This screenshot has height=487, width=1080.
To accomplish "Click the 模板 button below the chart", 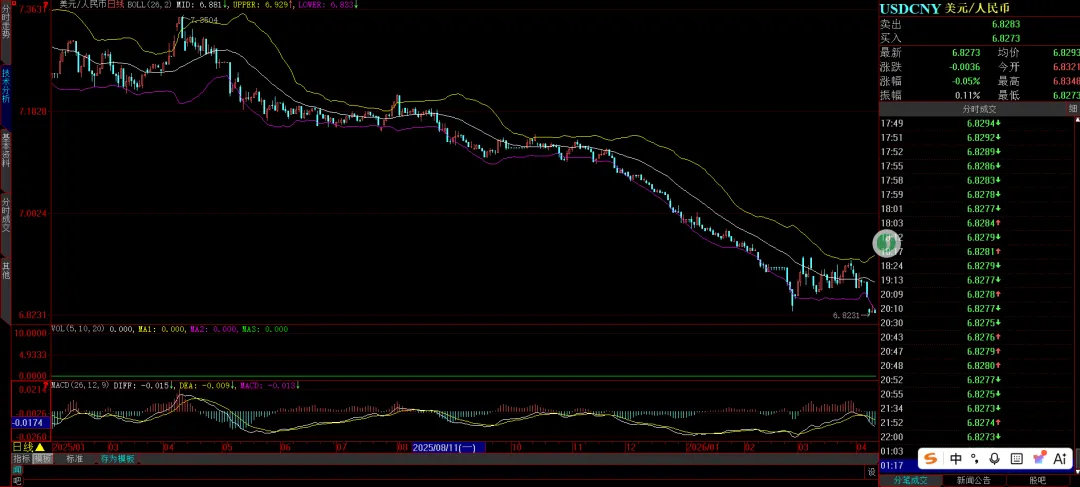I will coord(43,459).
